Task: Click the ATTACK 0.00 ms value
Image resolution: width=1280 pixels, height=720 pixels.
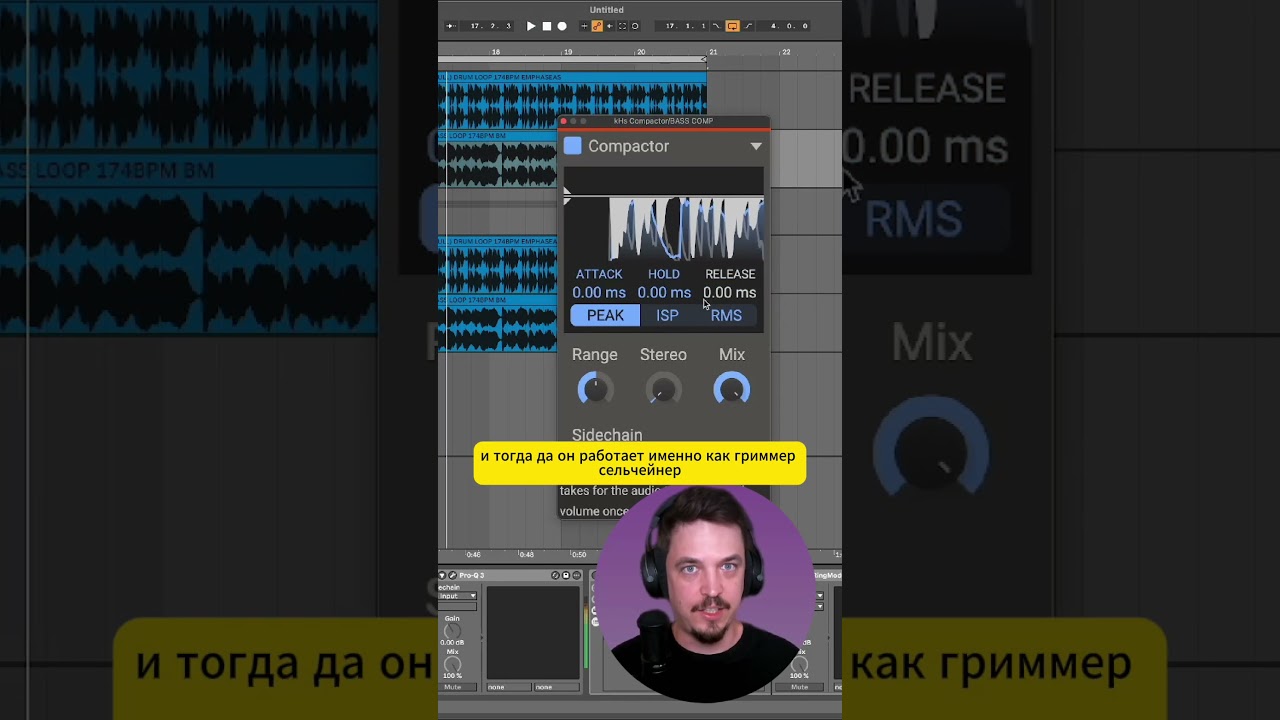Action: pos(599,293)
